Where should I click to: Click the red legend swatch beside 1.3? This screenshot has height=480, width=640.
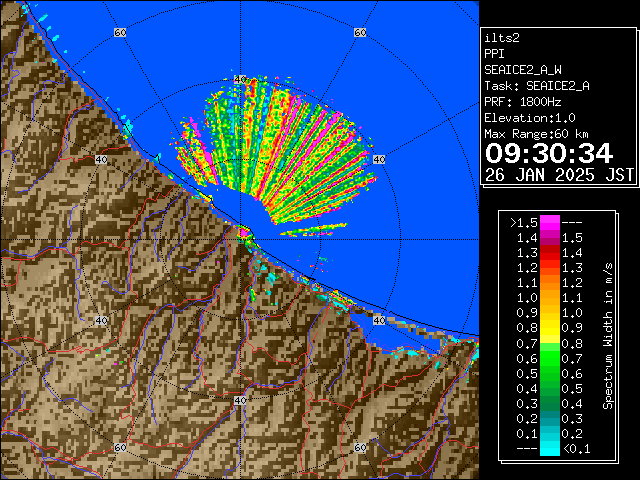coord(549,253)
